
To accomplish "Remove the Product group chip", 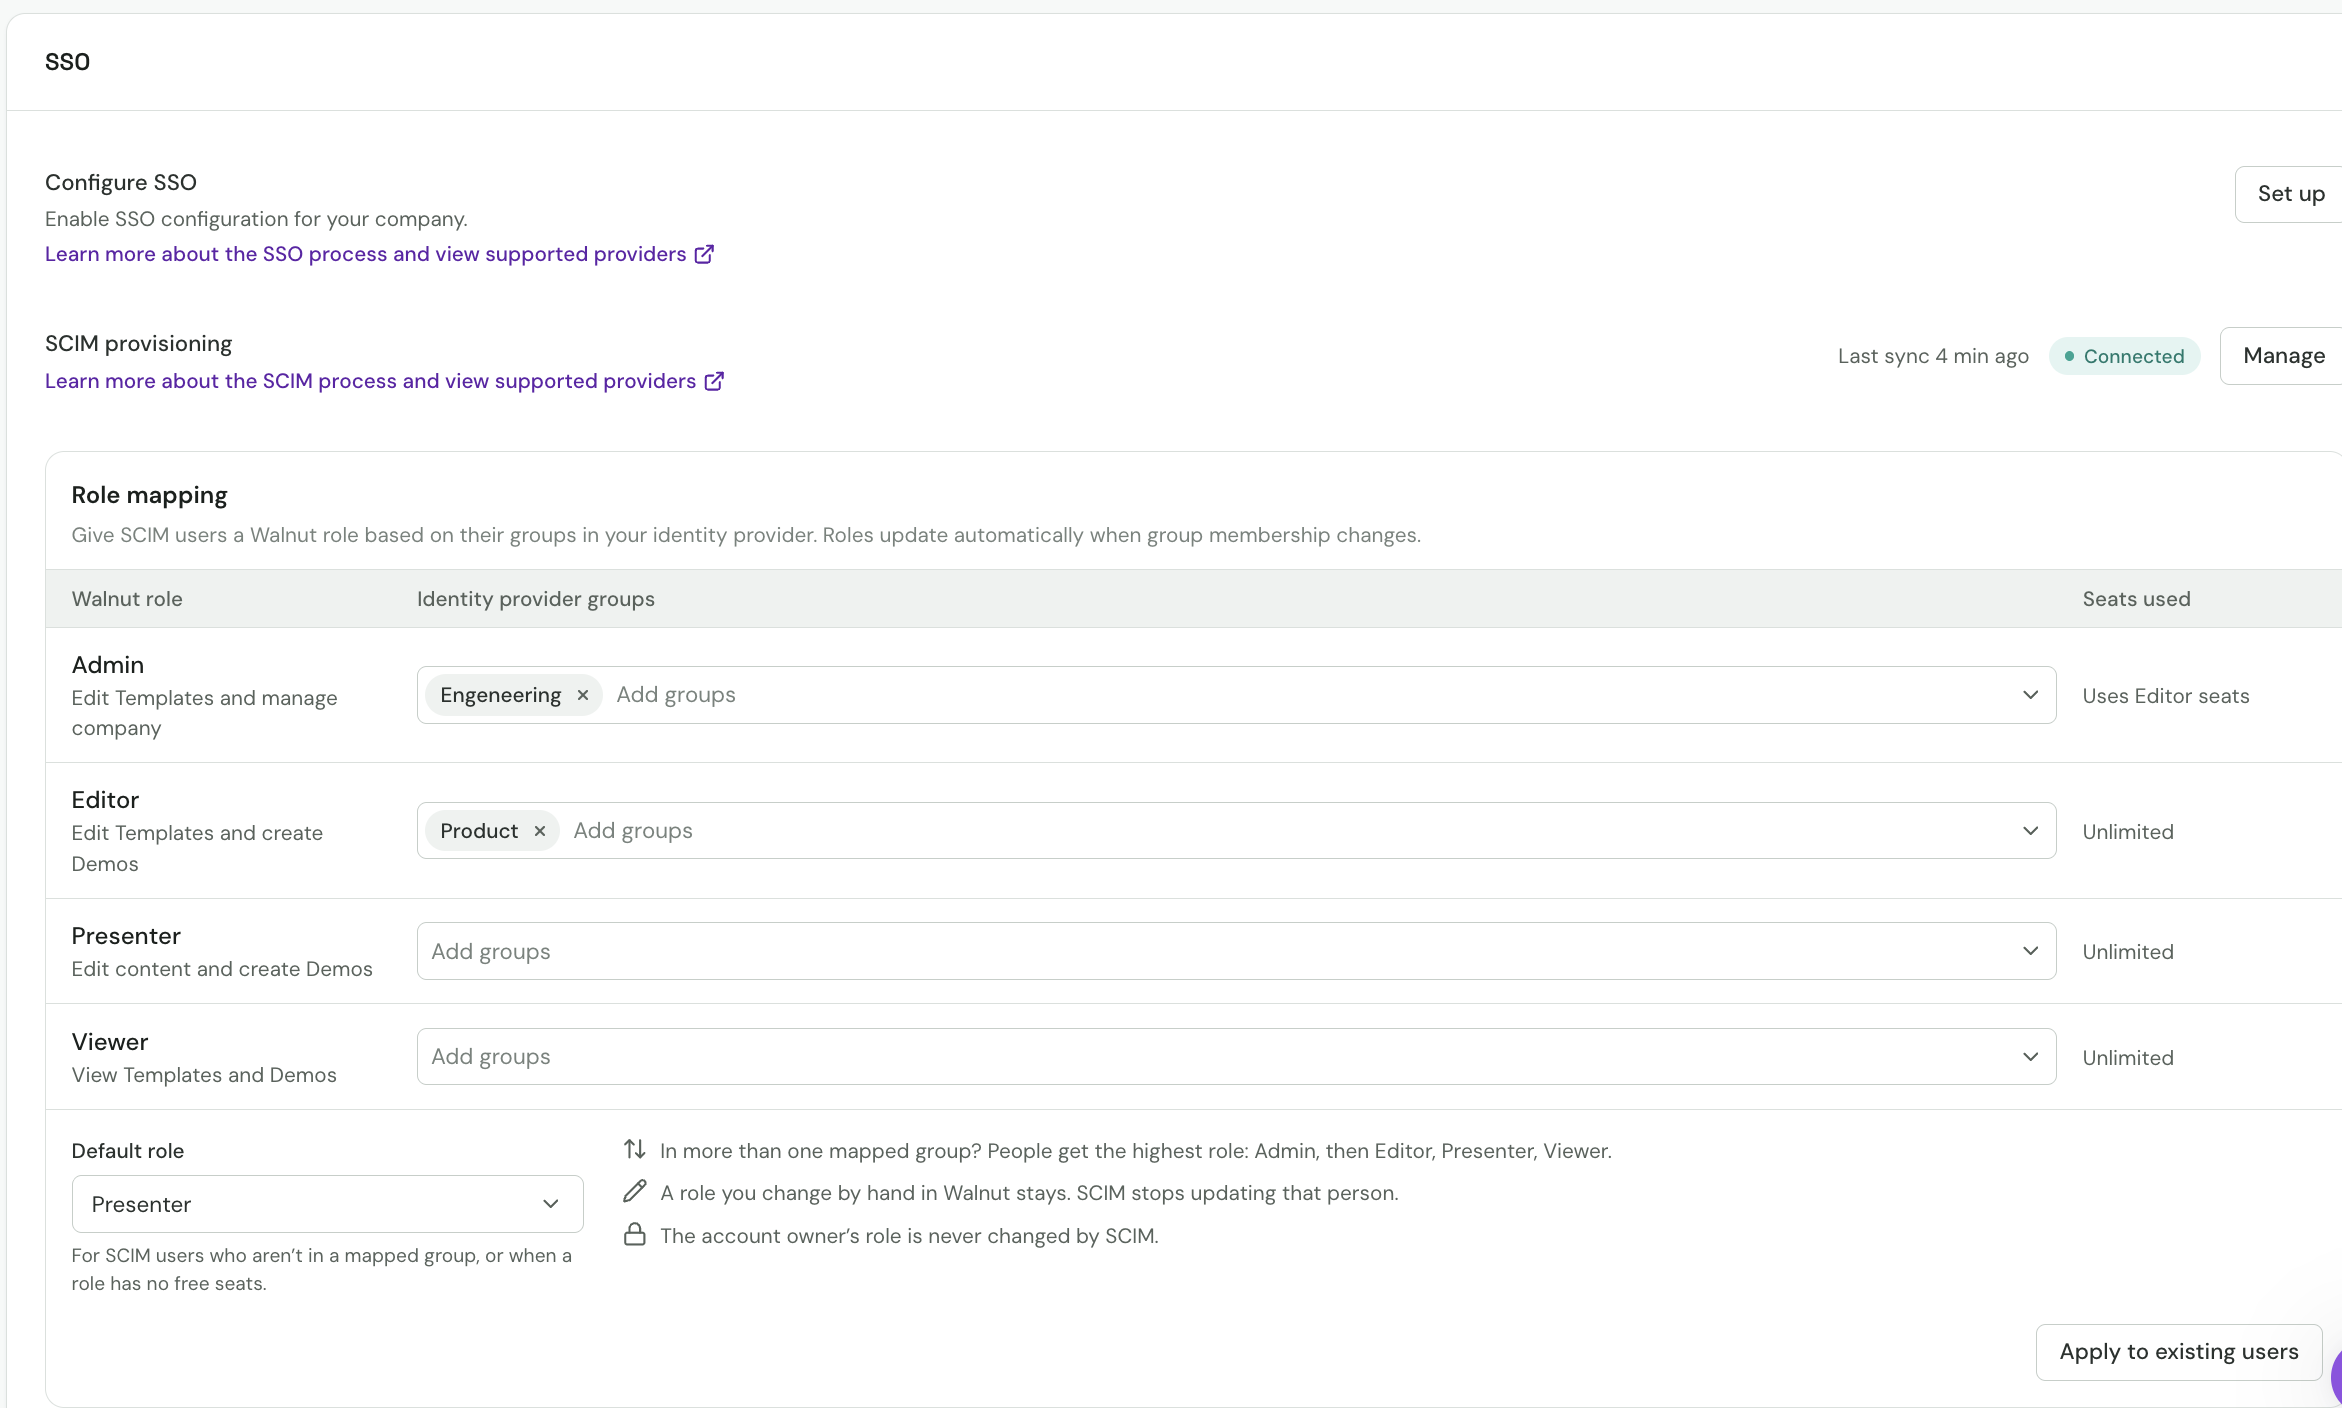I will pos(540,831).
